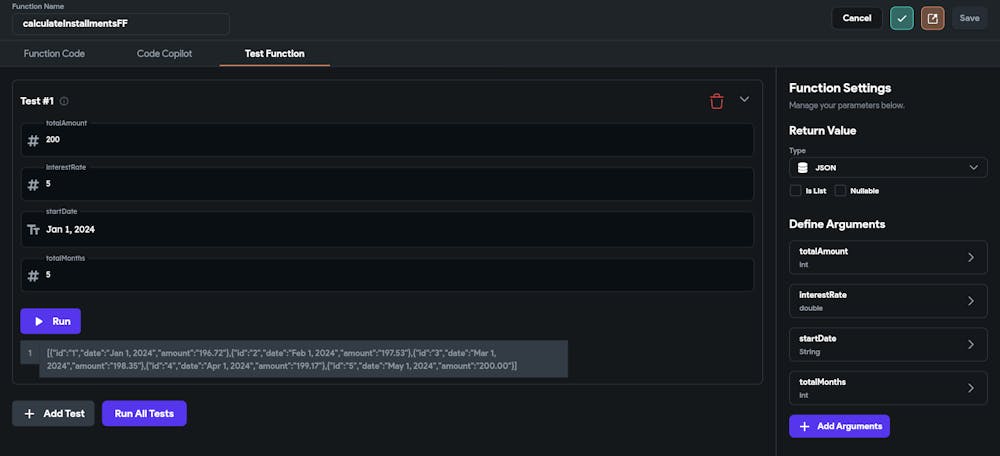This screenshot has height=456, width=1000.
Task: Collapse the Test #1 panel chevron
Action: (744, 100)
